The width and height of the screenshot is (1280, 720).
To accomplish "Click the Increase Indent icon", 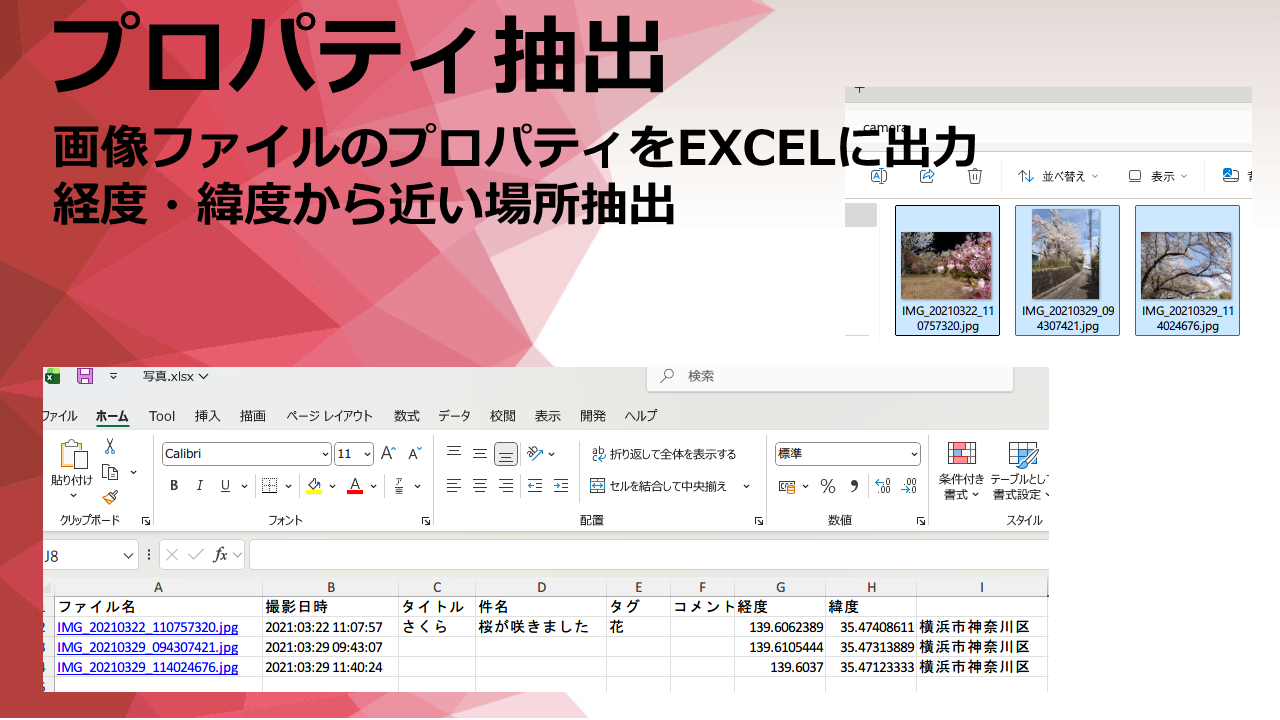I will tap(561, 486).
